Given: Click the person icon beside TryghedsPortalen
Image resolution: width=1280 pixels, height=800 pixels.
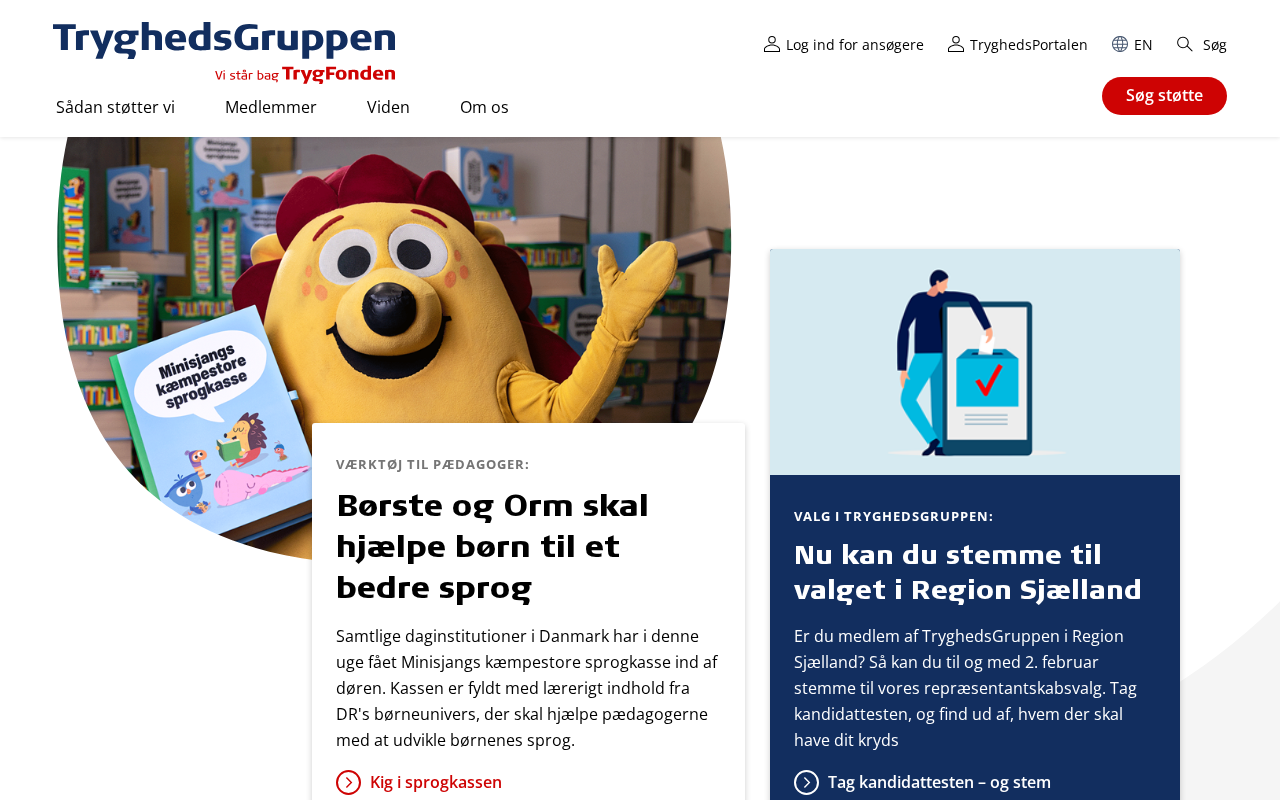Looking at the screenshot, I should [956, 44].
